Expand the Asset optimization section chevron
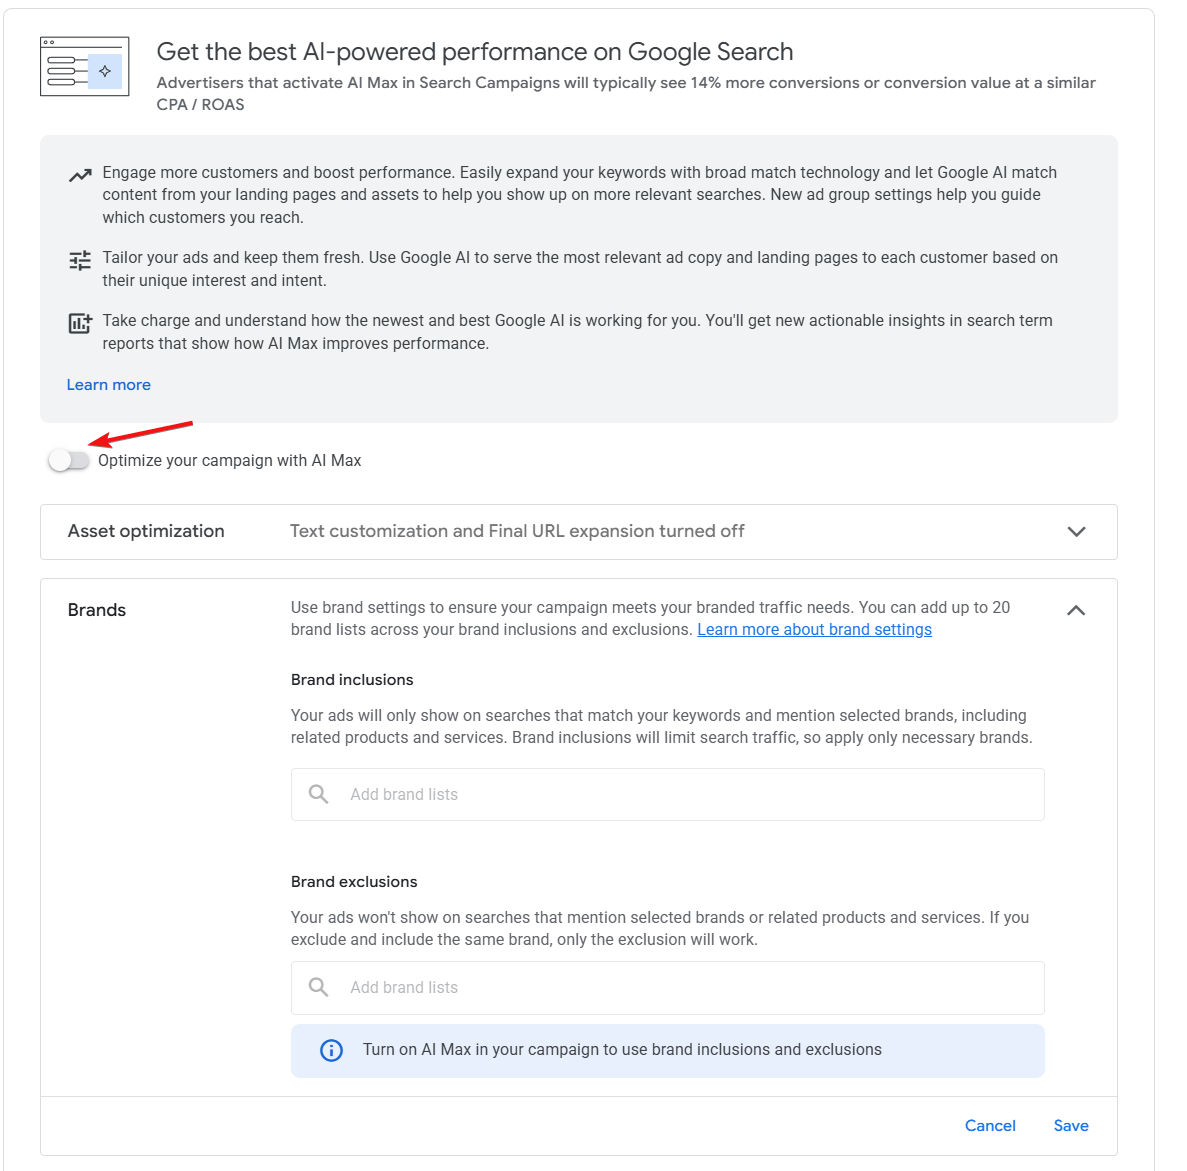This screenshot has height=1171, width=1187. [1076, 531]
